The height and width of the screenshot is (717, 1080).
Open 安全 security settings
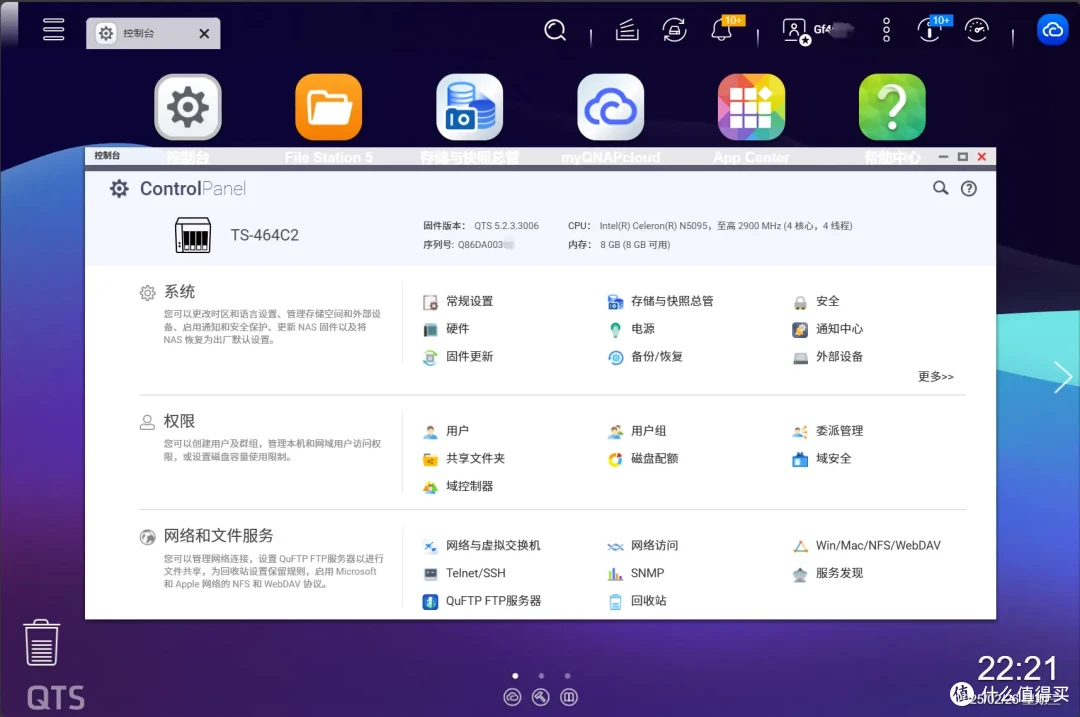pyautogui.click(x=816, y=301)
